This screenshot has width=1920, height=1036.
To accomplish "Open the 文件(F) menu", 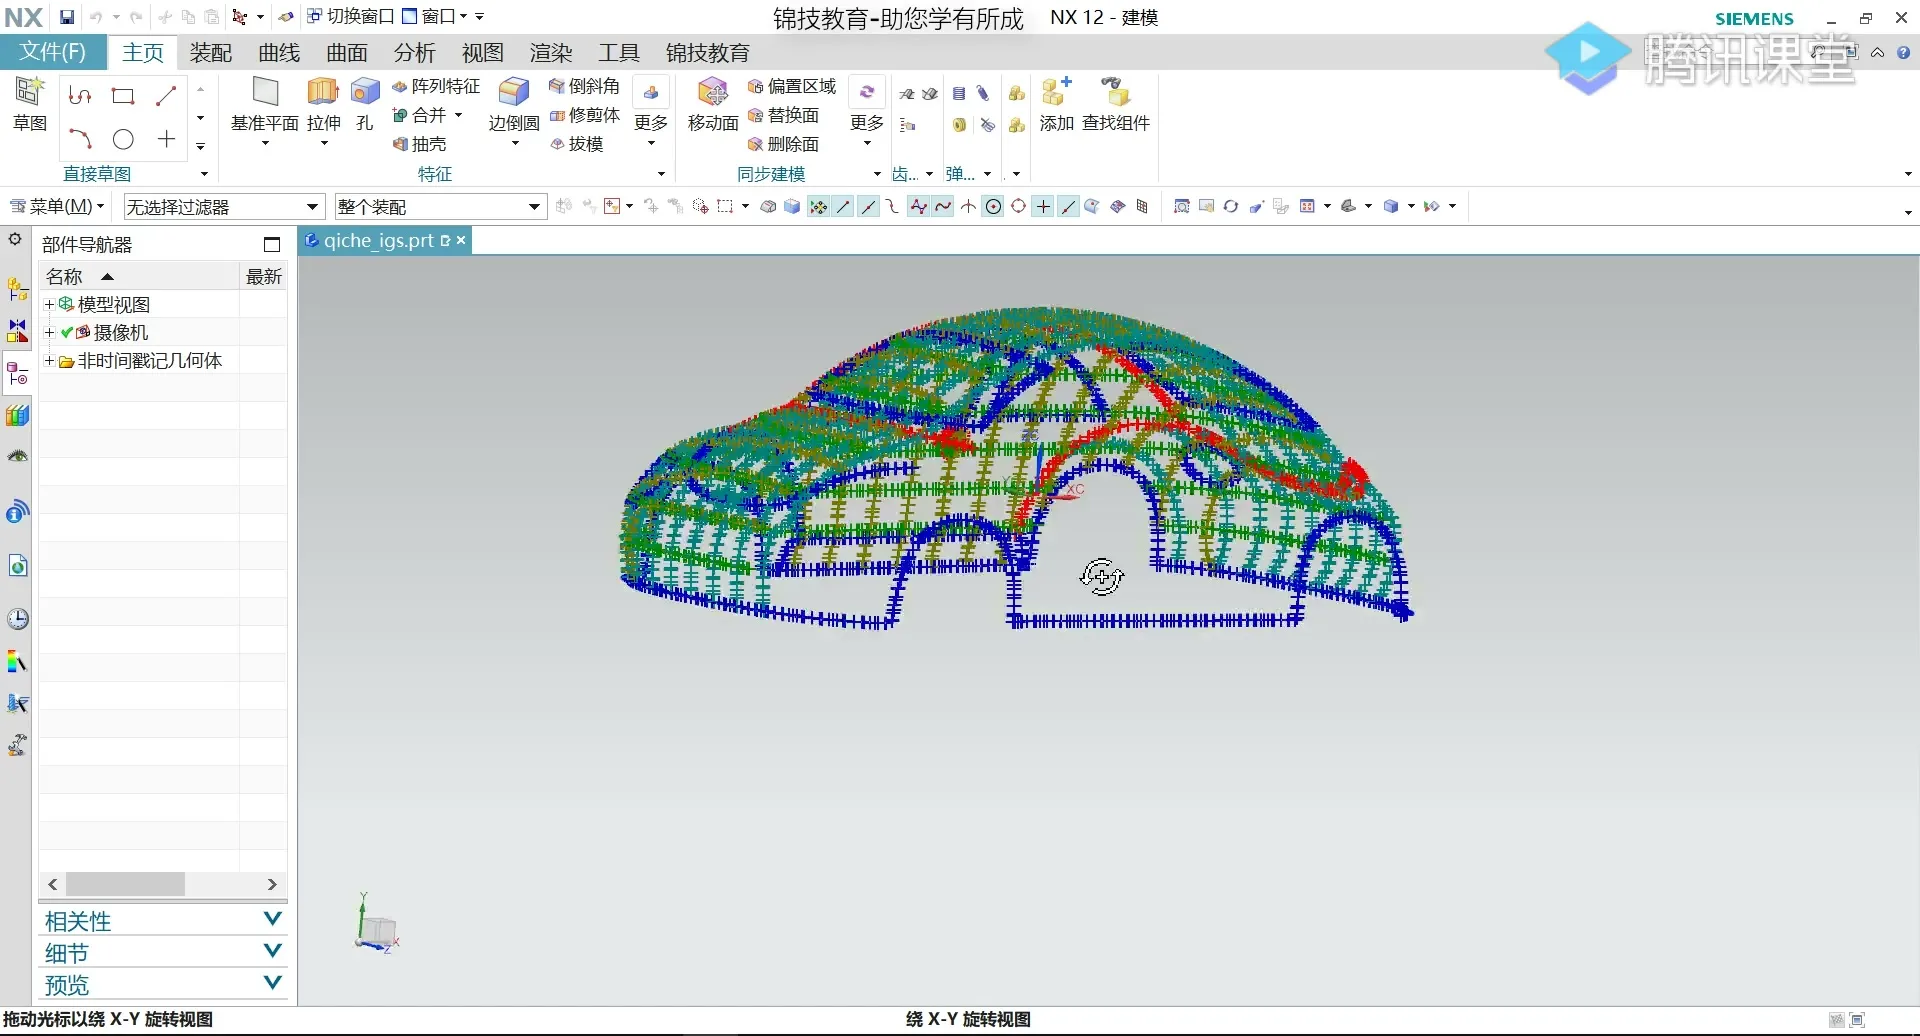I will point(53,52).
